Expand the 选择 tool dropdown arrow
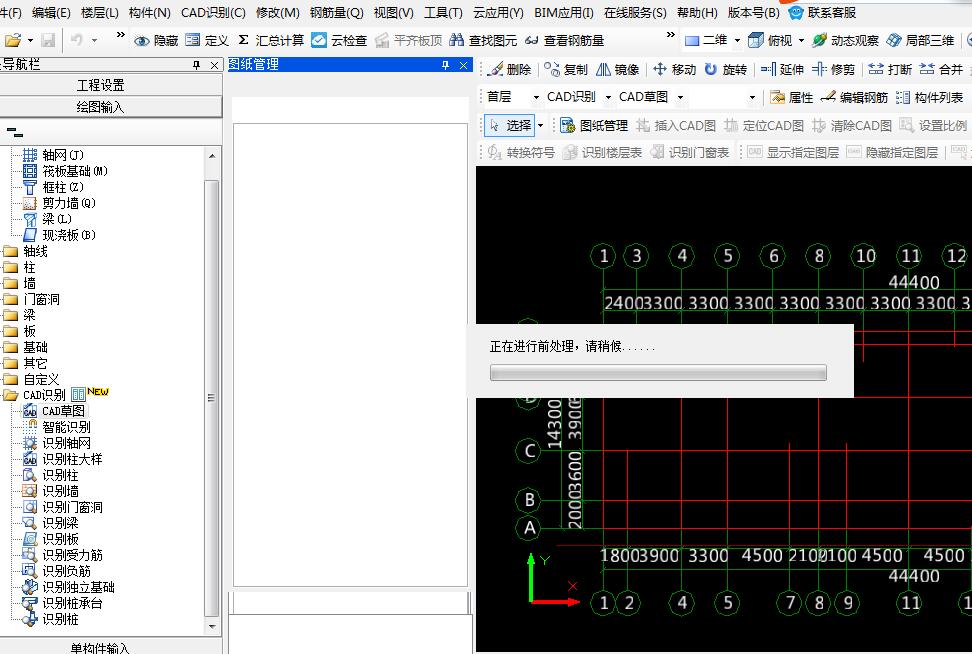 (x=541, y=126)
